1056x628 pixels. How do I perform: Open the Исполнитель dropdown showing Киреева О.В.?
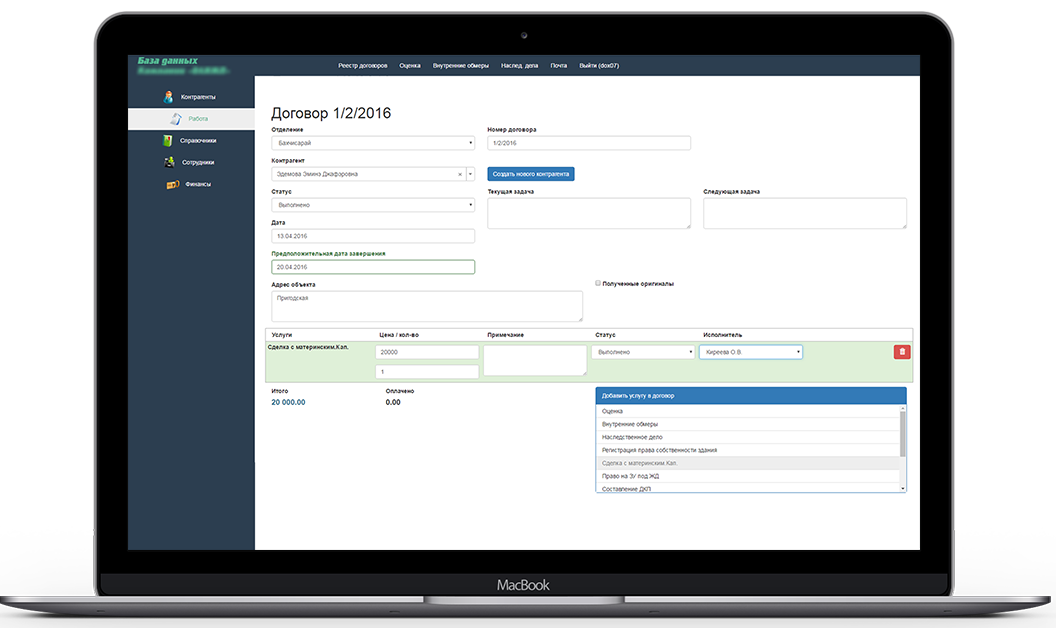(751, 352)
